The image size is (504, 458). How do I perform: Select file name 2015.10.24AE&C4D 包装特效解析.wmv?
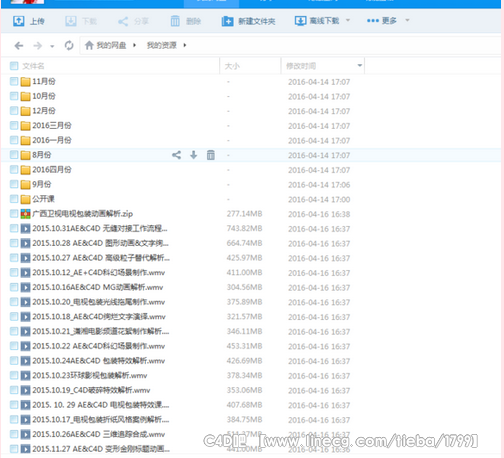99,361
